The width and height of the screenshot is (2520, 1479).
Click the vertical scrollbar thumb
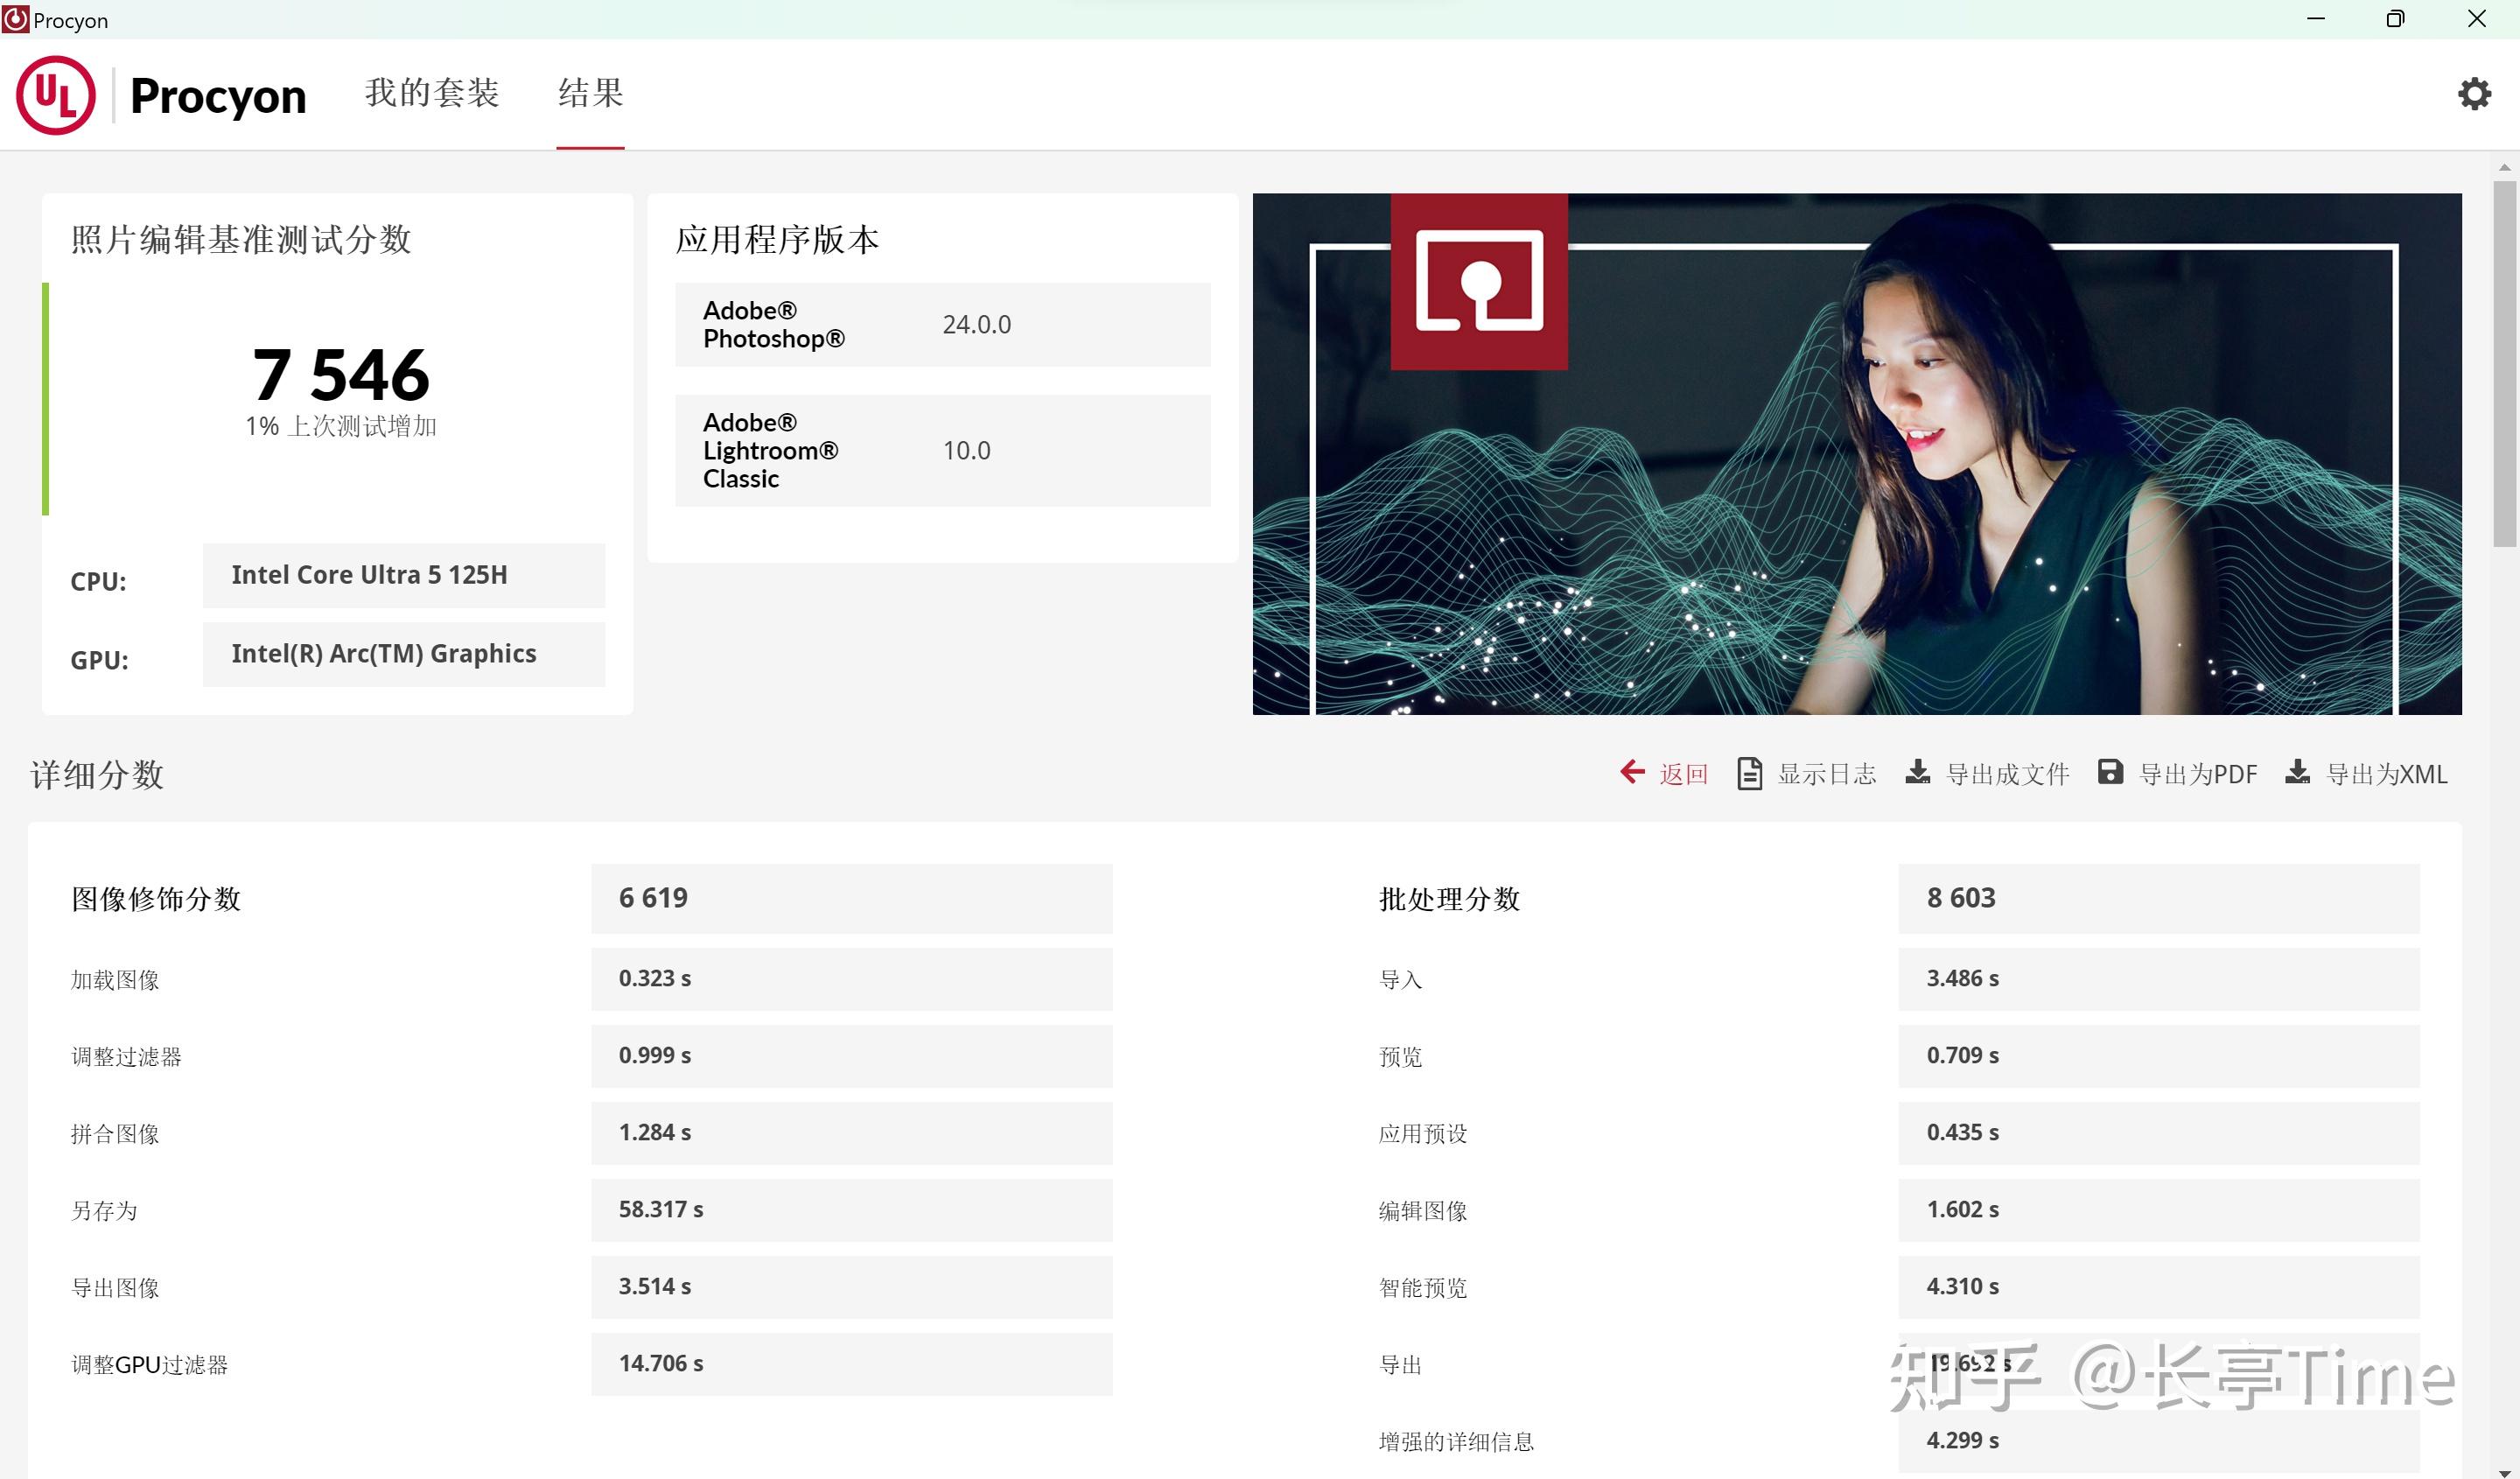pos(2504,362)
